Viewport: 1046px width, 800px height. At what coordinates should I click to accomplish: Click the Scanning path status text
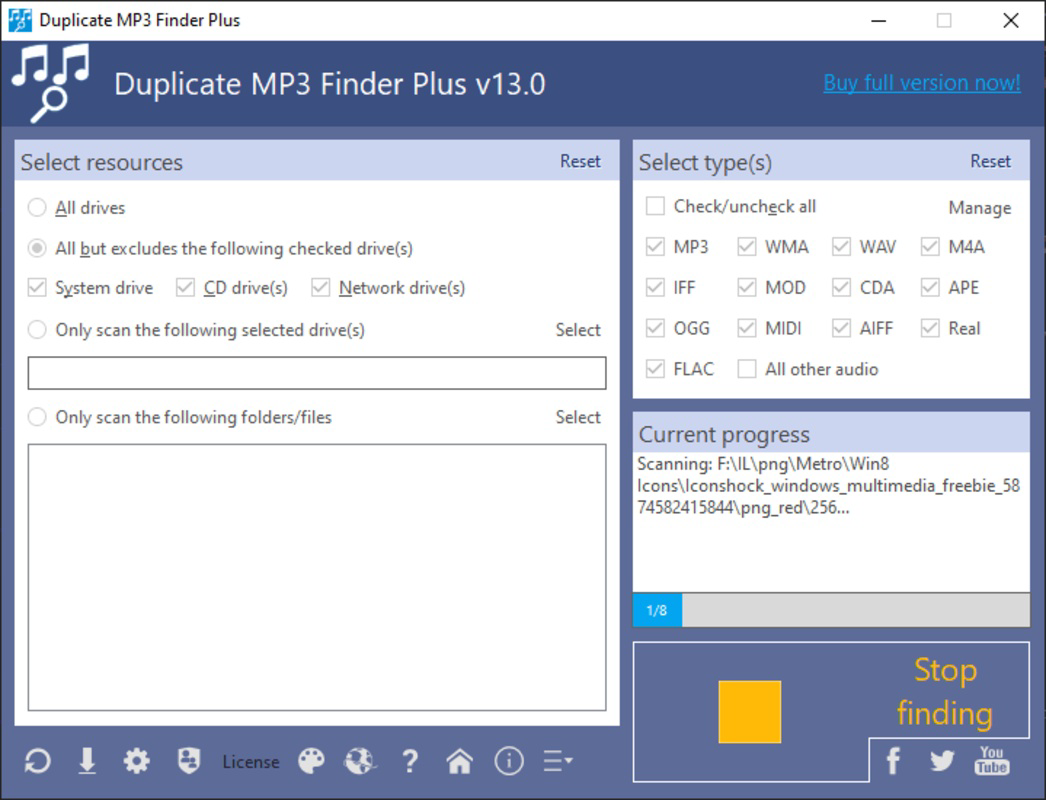828,486
